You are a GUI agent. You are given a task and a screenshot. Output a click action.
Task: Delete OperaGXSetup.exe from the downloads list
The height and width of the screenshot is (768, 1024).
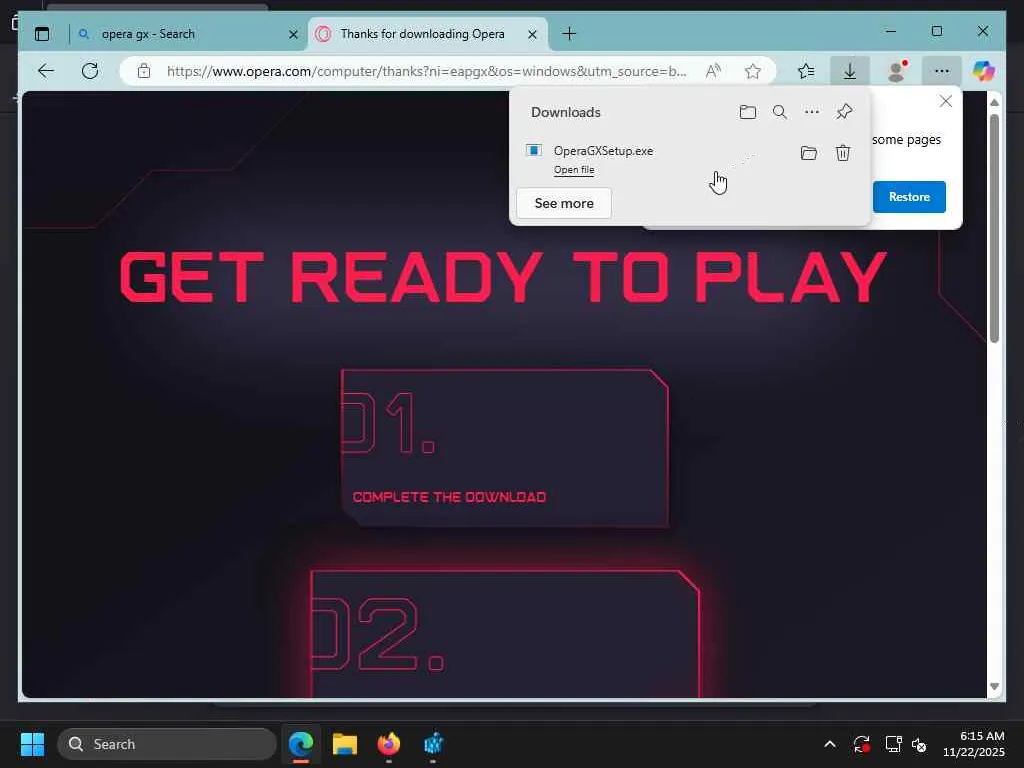click(x=842, y=153)
